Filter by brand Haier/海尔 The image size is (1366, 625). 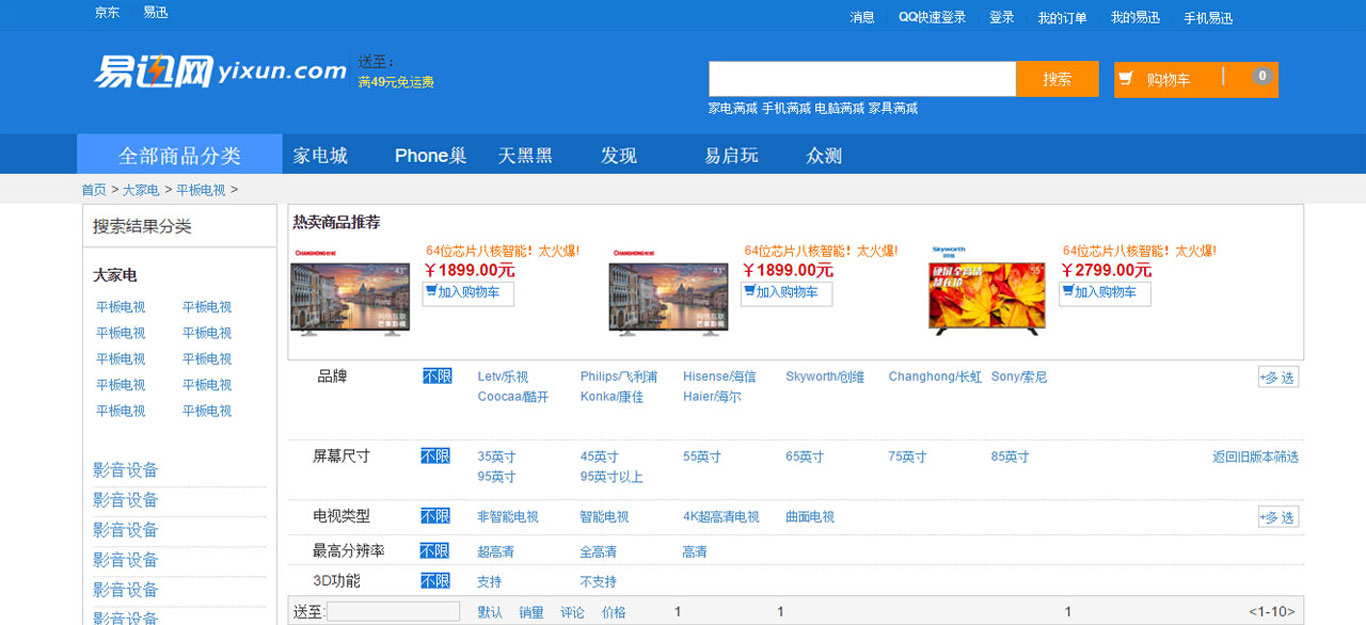click(x=712, y=397)
